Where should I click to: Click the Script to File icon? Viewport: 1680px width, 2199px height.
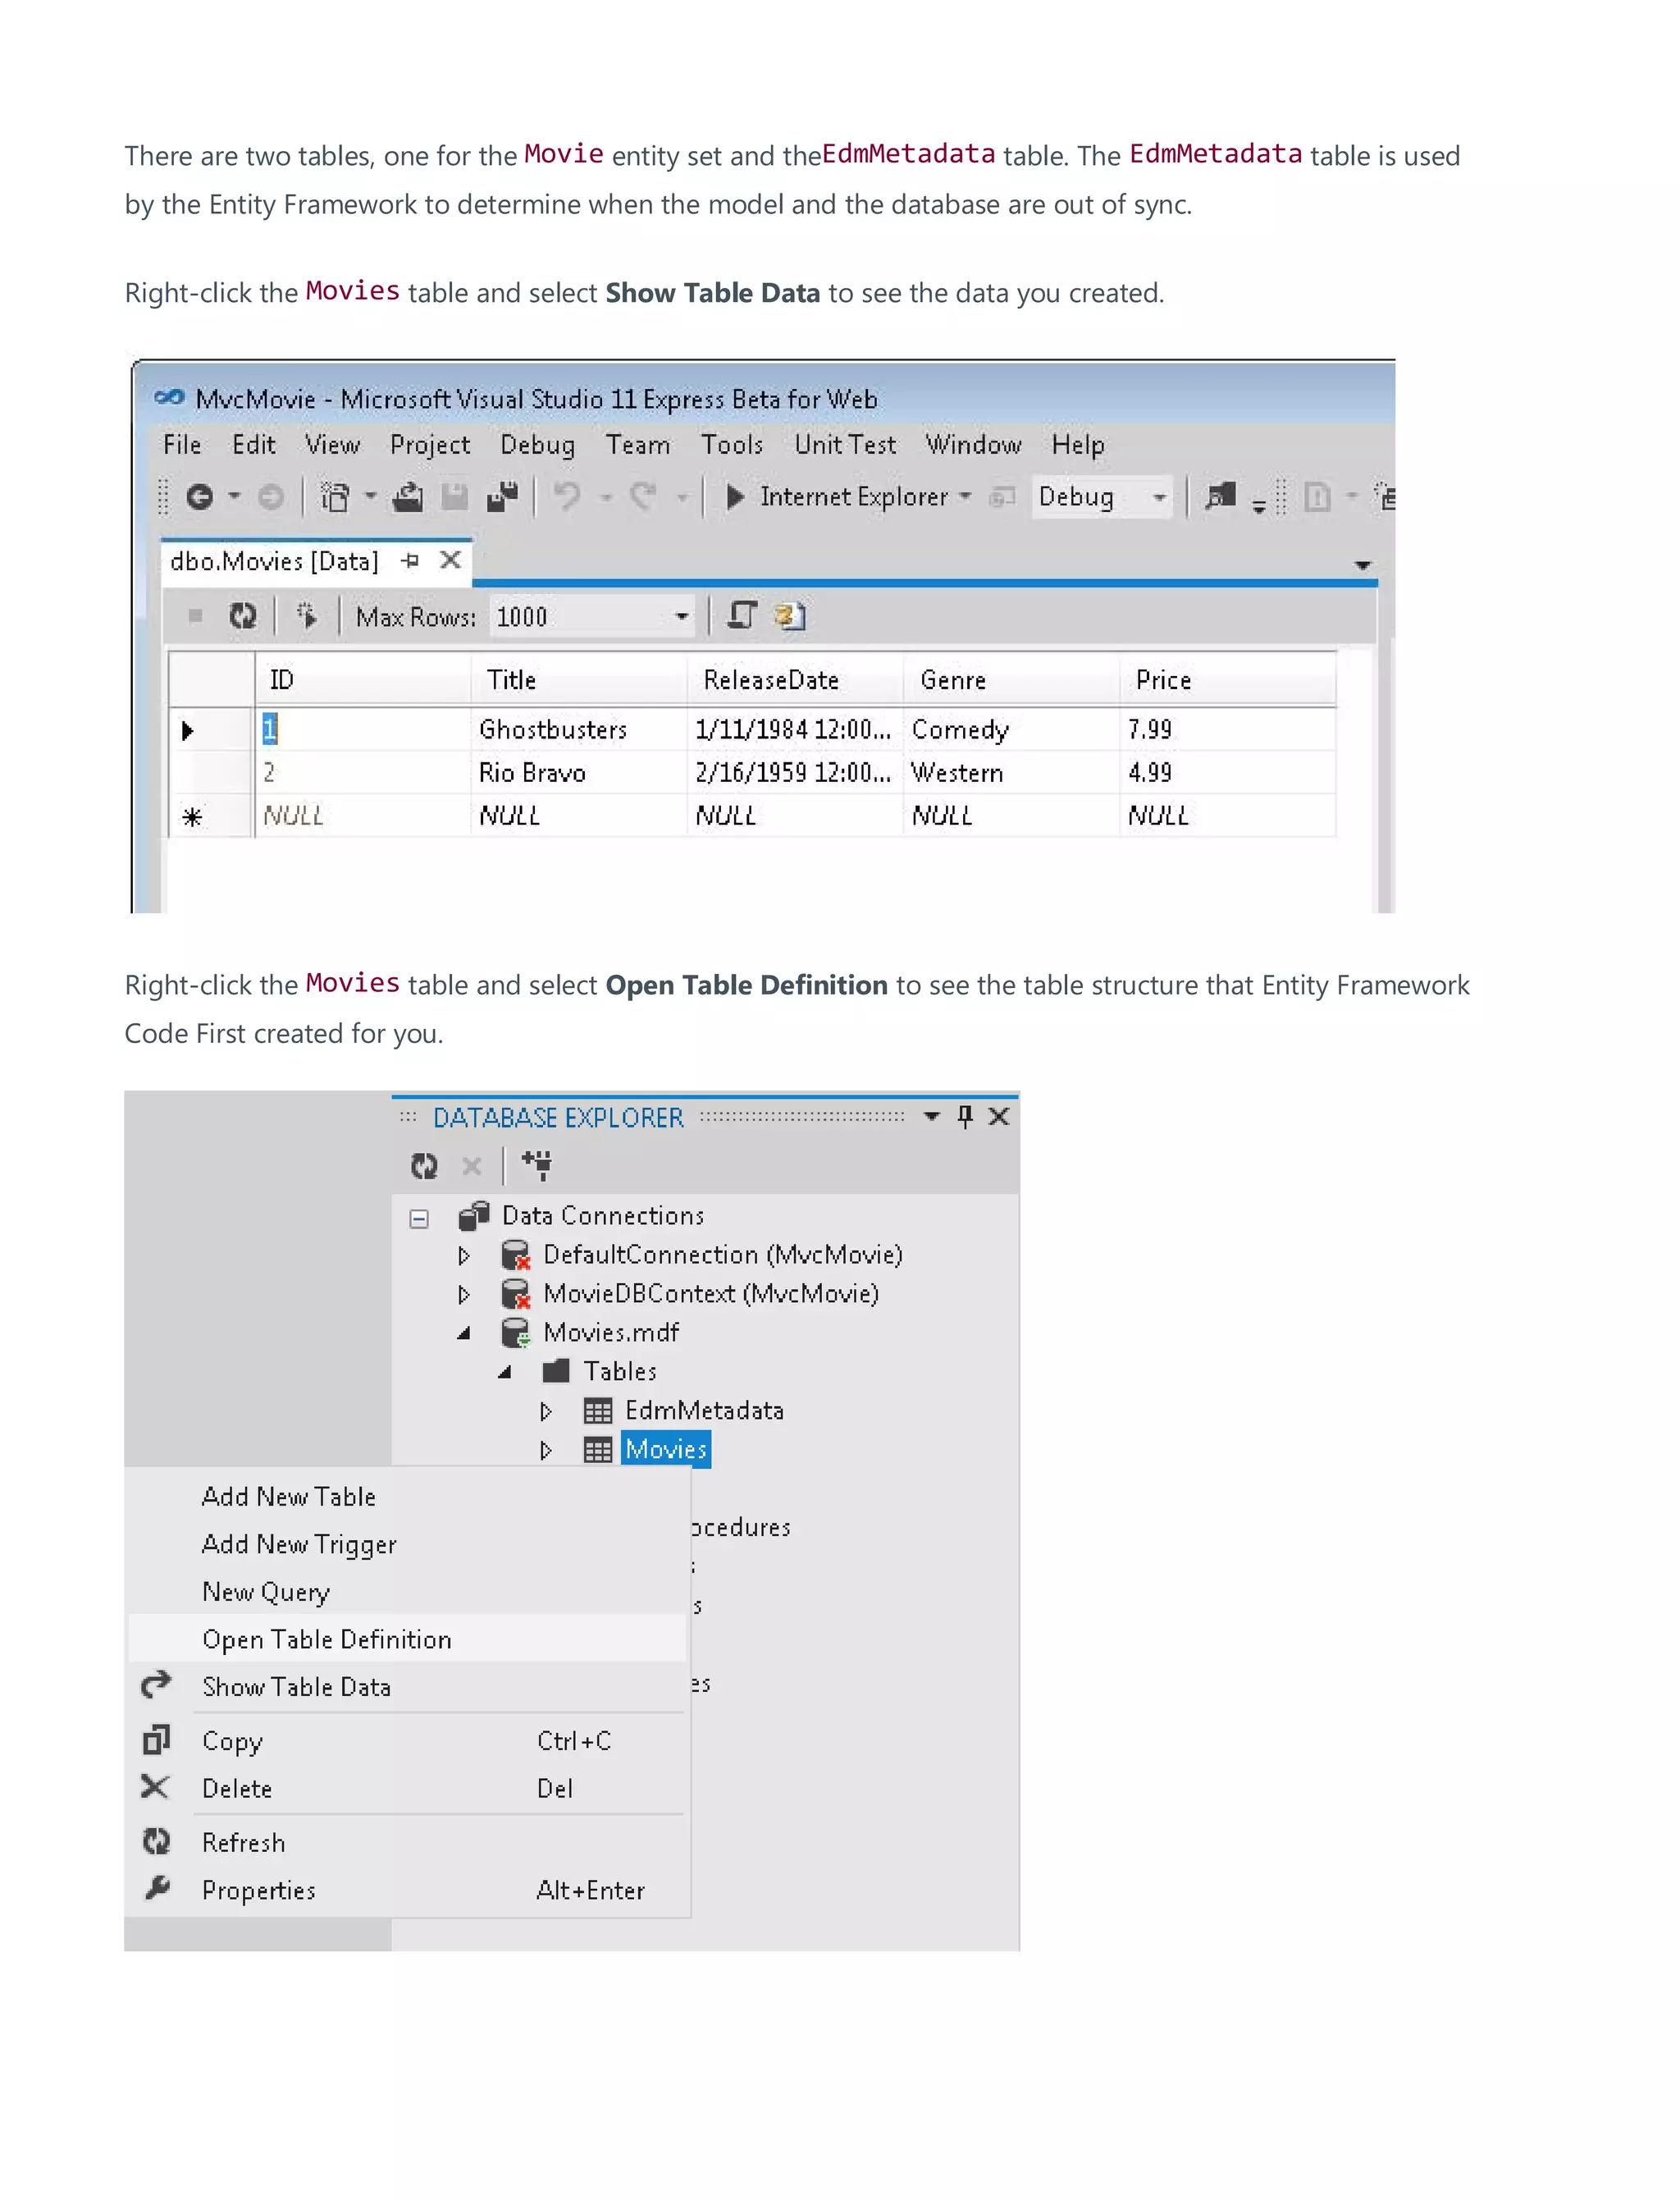pos(790,616)
